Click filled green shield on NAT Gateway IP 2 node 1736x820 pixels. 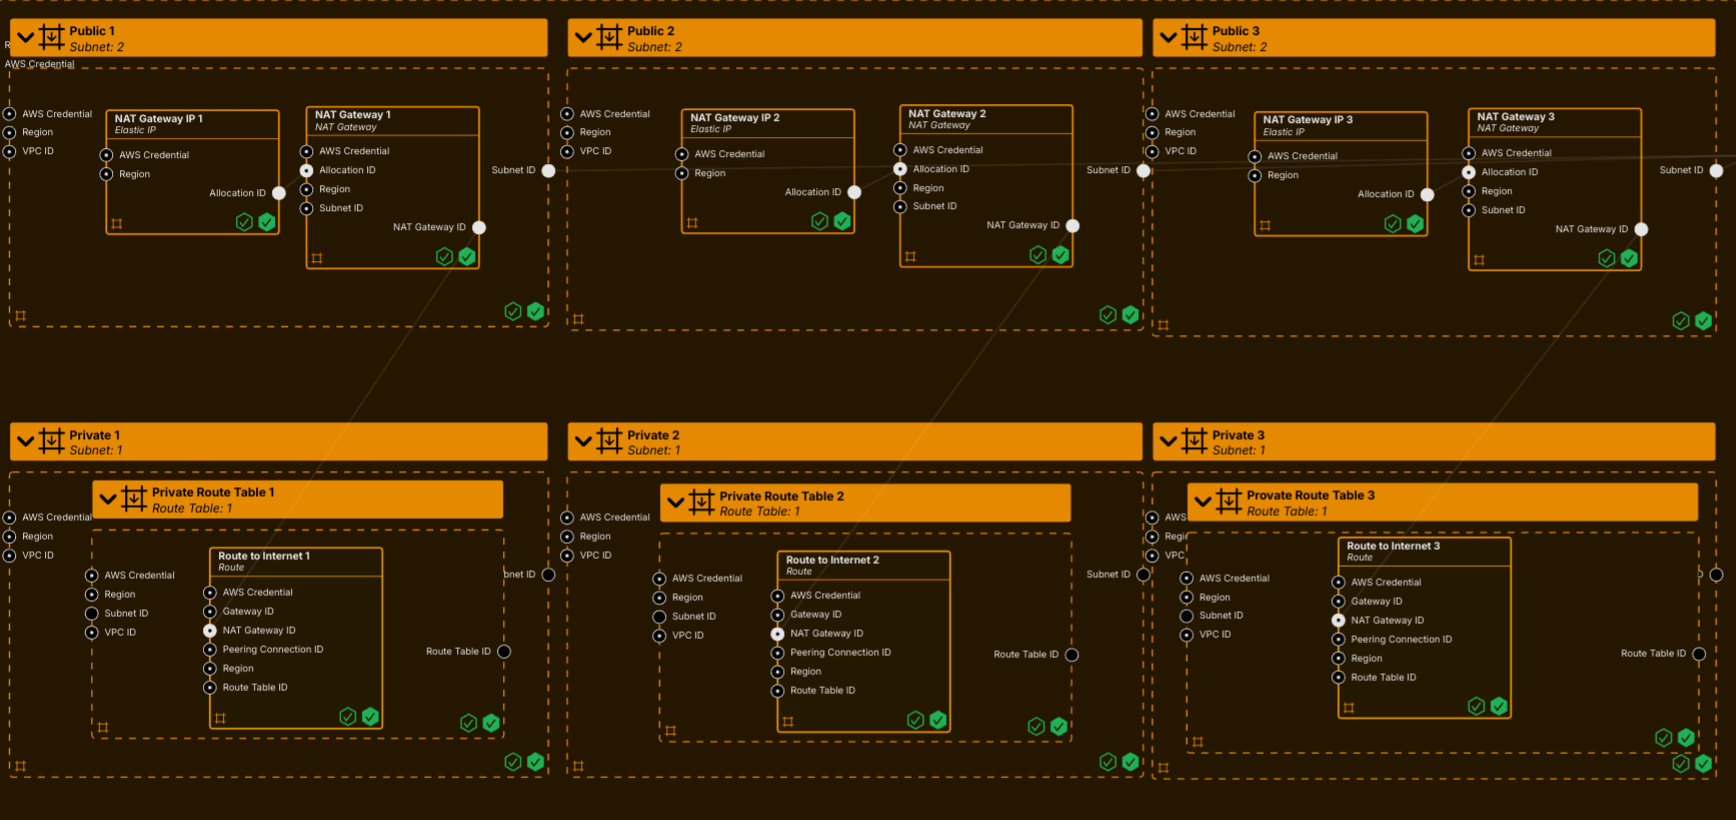(843, 221)
